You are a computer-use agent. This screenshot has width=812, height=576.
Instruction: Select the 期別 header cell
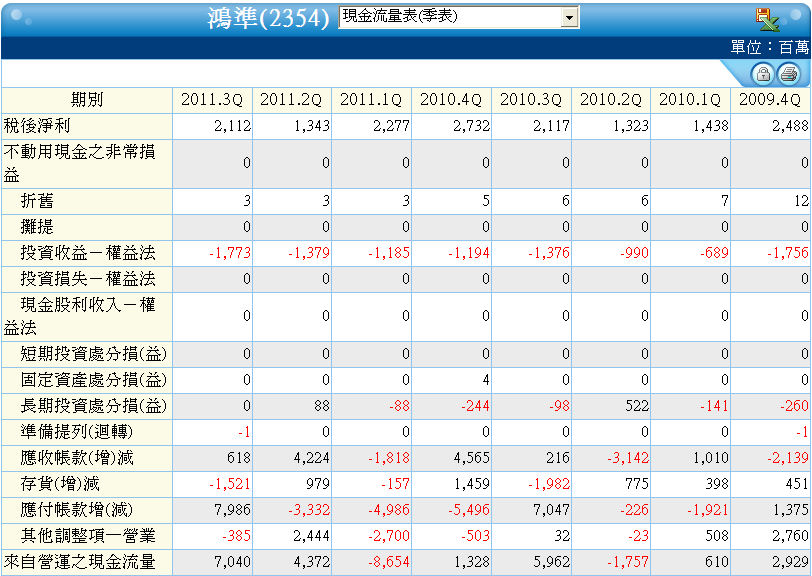point(87,99)
